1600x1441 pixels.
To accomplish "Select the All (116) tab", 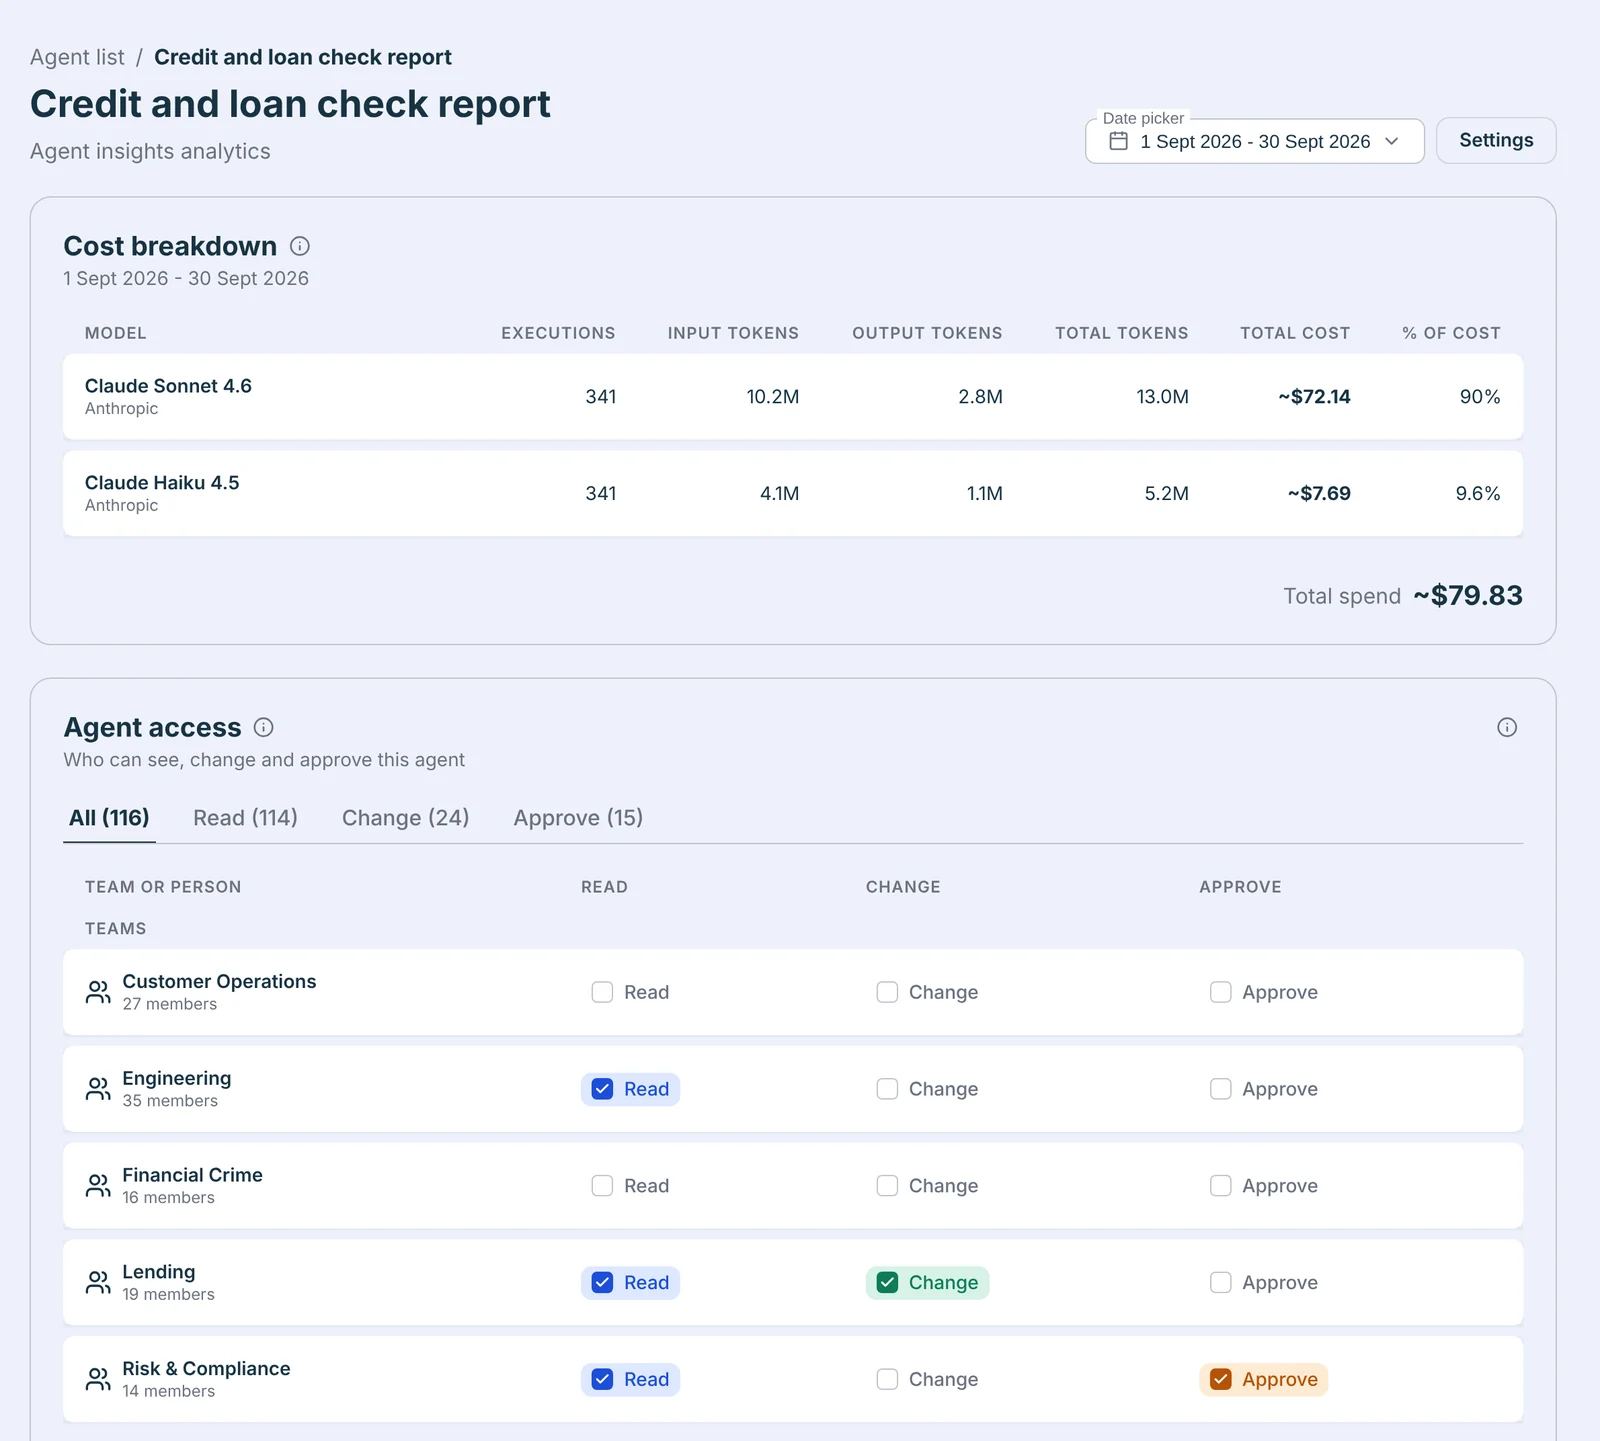I will 109,818.
